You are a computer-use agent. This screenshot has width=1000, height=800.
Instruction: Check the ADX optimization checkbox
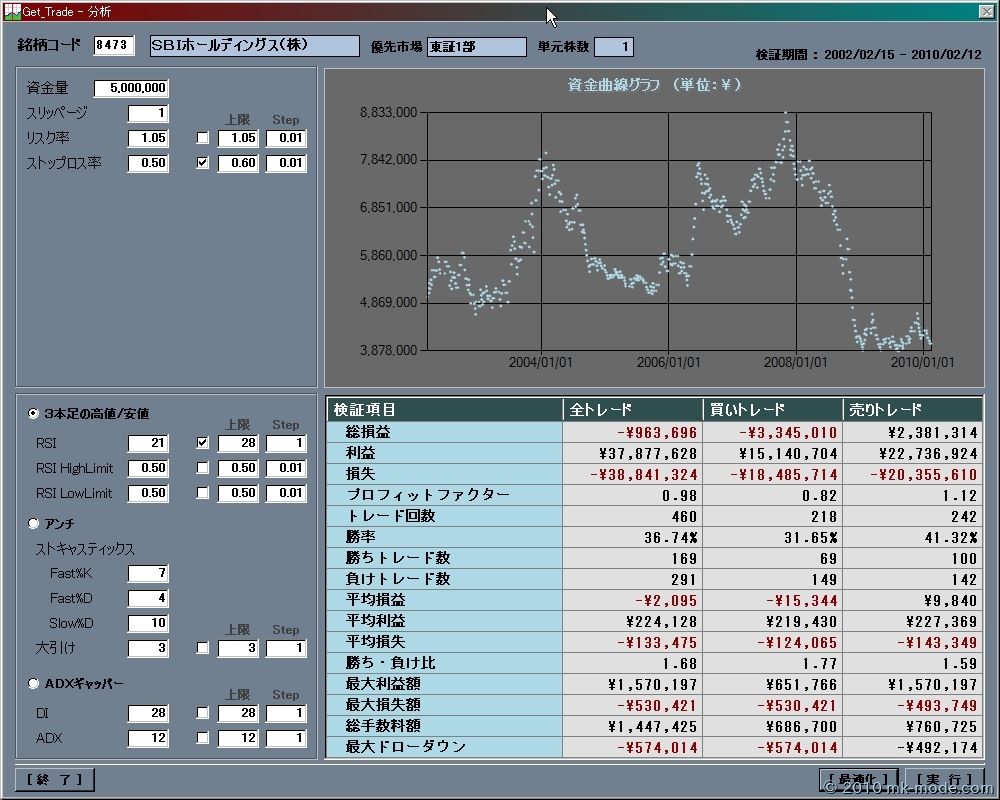click(x=203, y=738)
